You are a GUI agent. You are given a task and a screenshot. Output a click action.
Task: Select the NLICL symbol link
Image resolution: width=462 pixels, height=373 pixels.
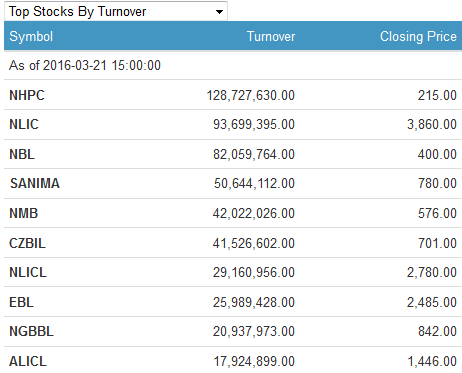[28, 272]
